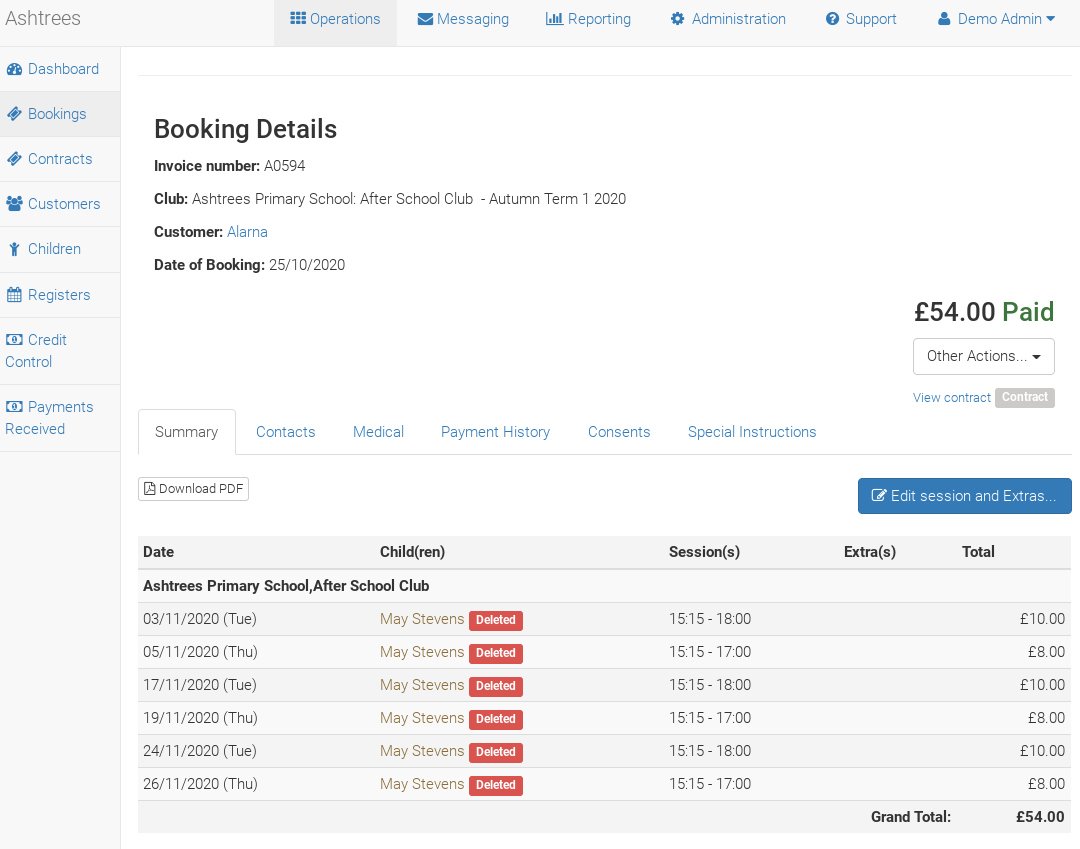Click the Deleted badge on 26/11/2020 row

coord(496,786)
